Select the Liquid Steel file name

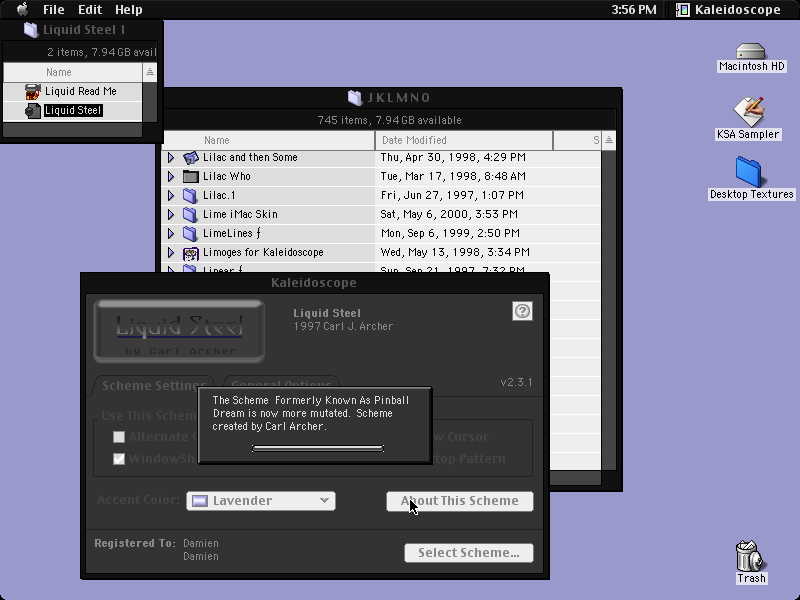(x=73, y=111)
